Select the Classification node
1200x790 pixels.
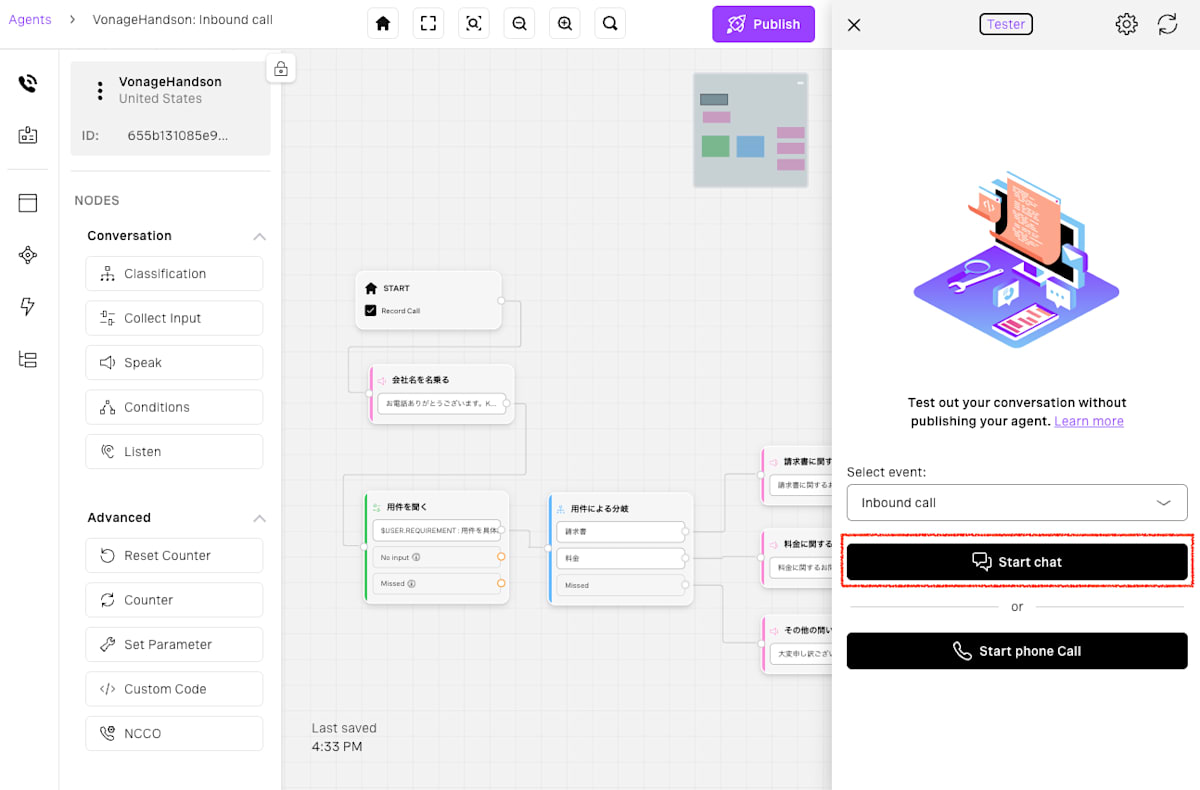[174, 274]
